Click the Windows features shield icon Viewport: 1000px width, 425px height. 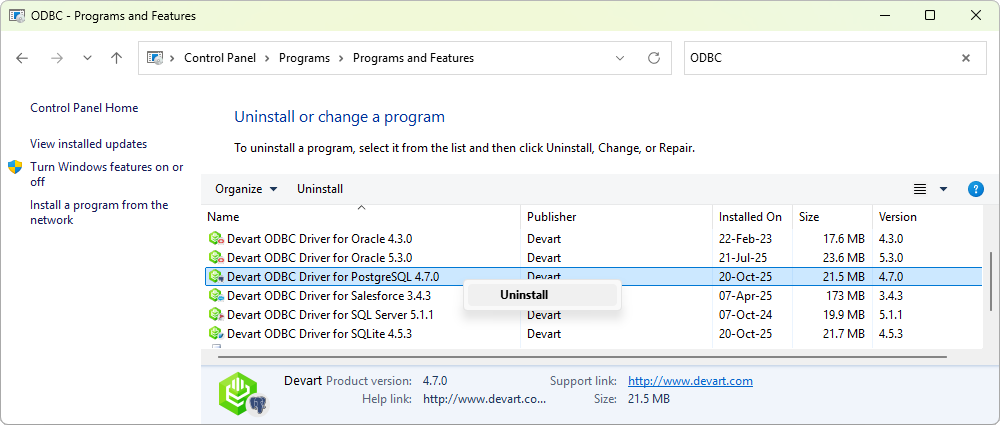(15, 167)
